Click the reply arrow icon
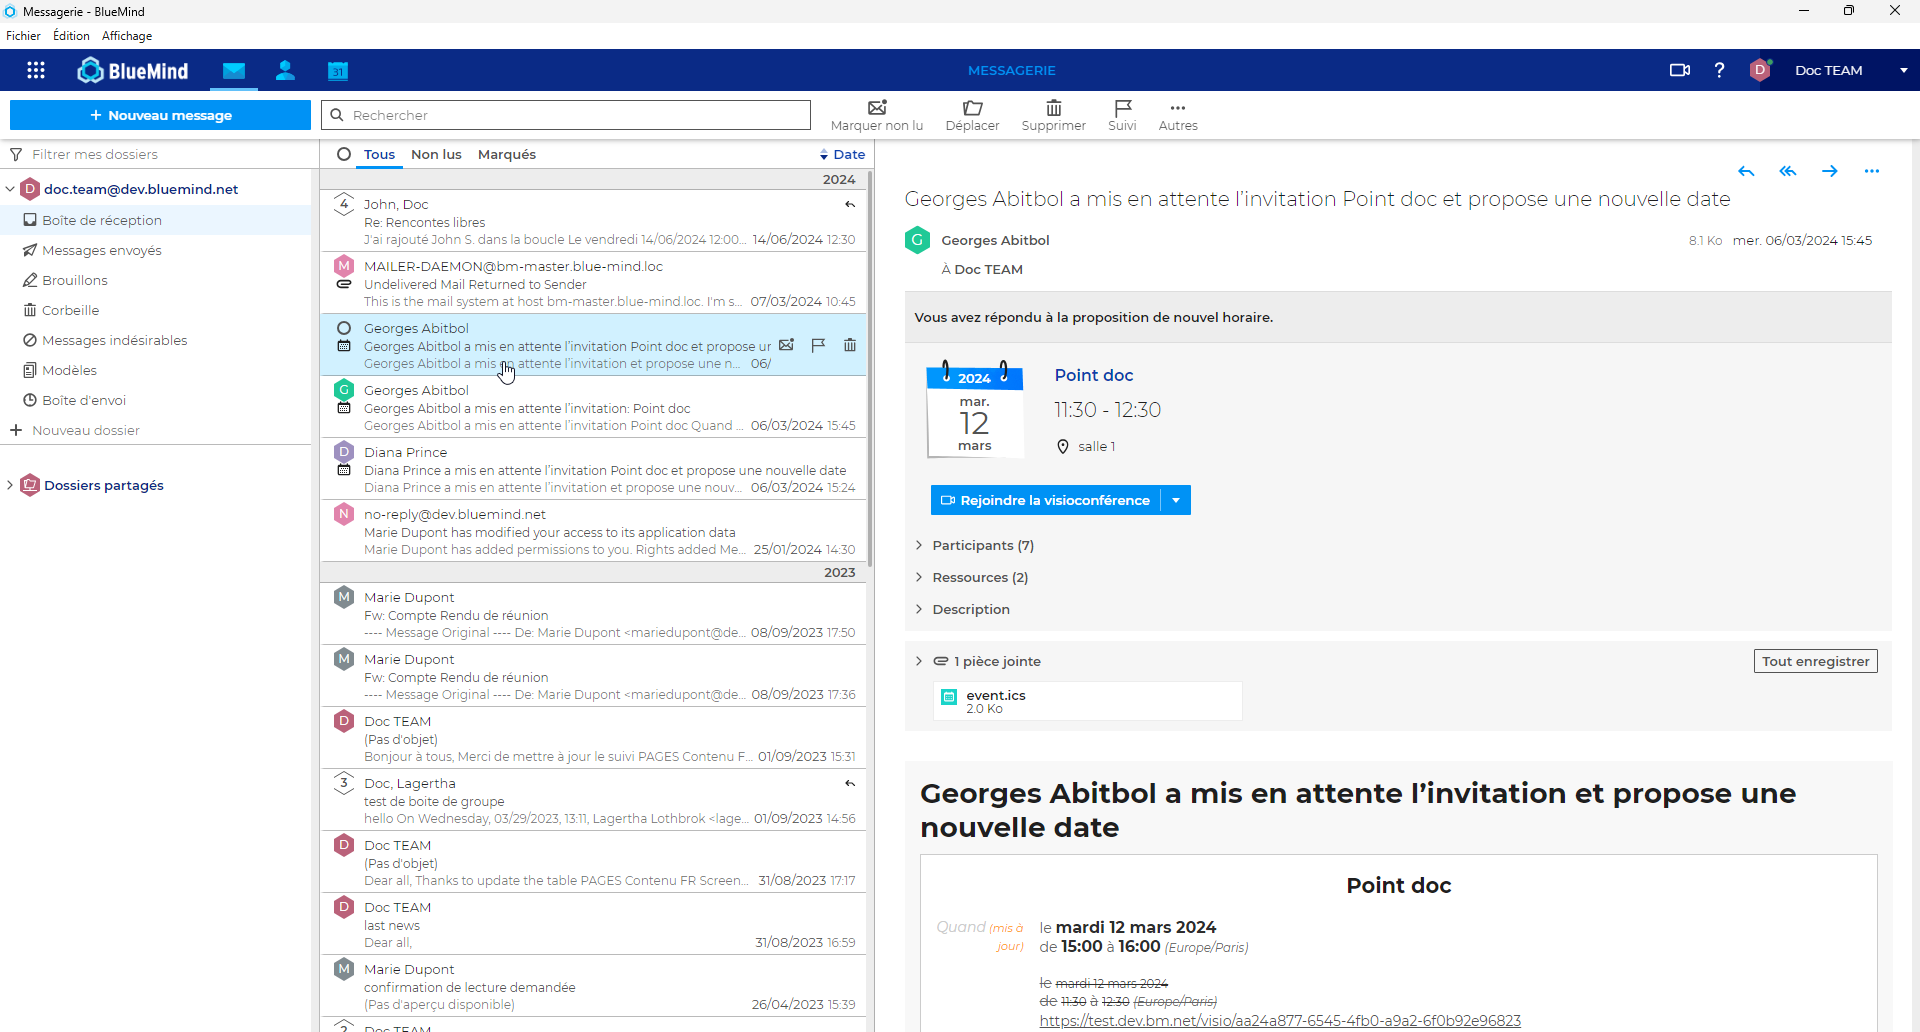 click(1746, 171)
